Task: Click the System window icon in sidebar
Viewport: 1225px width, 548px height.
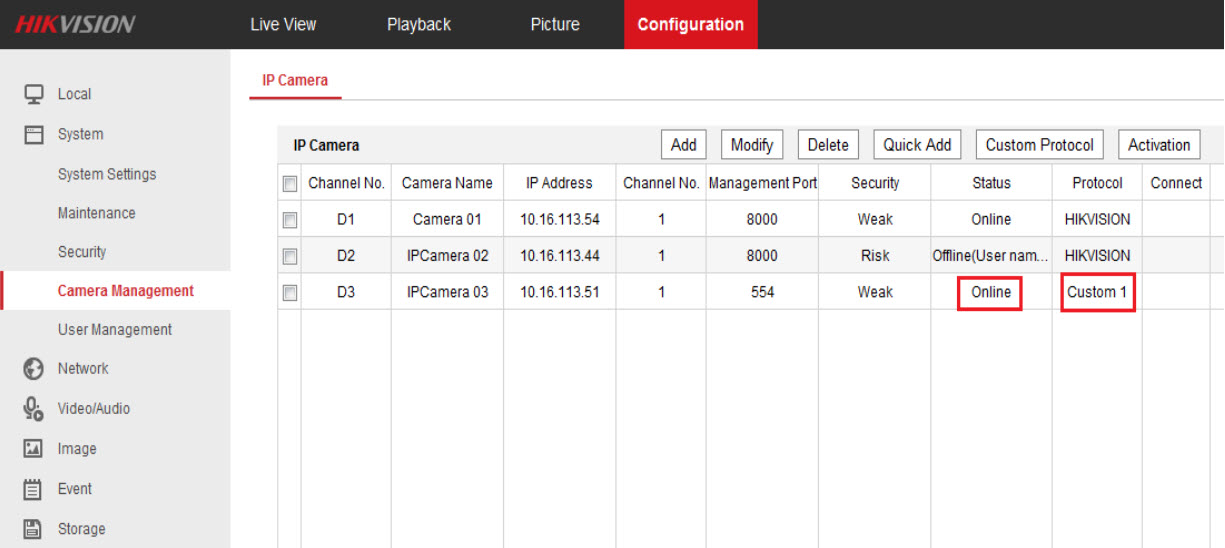Action: coord(34,134)
